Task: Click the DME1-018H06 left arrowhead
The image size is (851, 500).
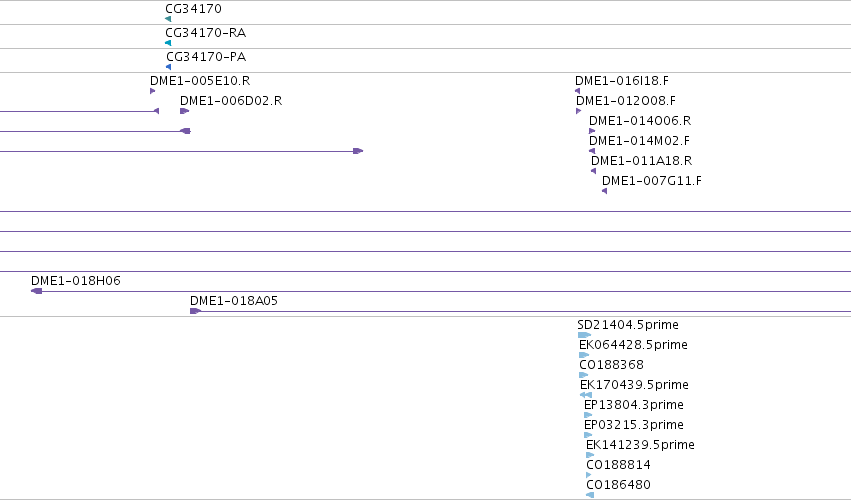Action: pyautogui.click(x=36, y=291)
